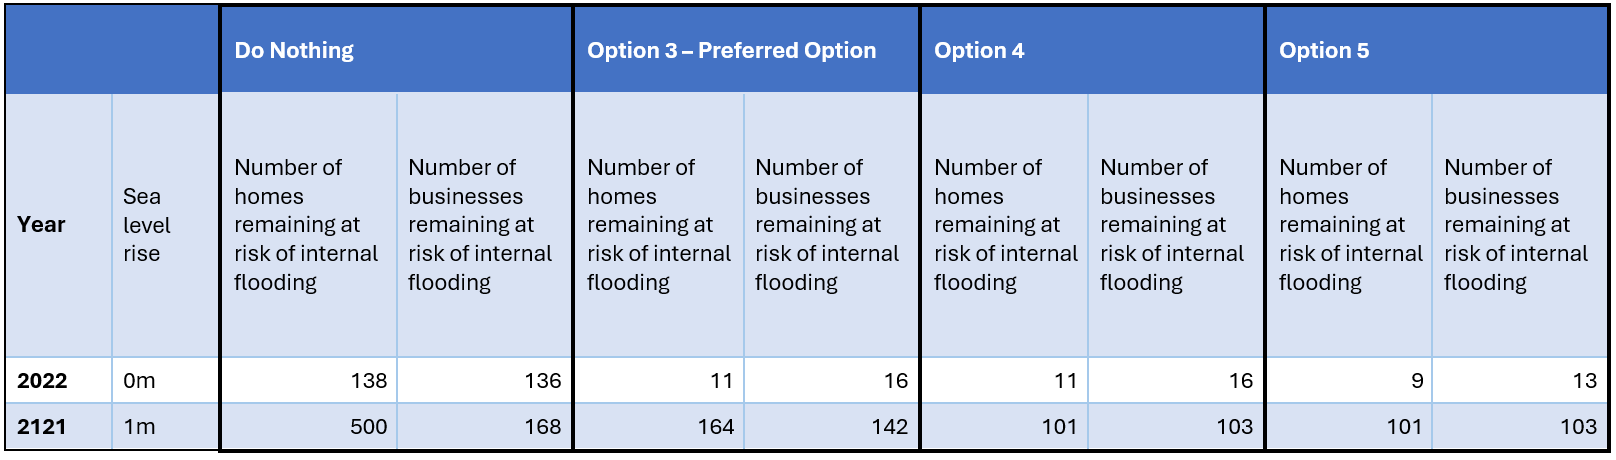Select the Option 5 header cell
The width and height of the screenshot is (1616, 460).
point(1324,51)
